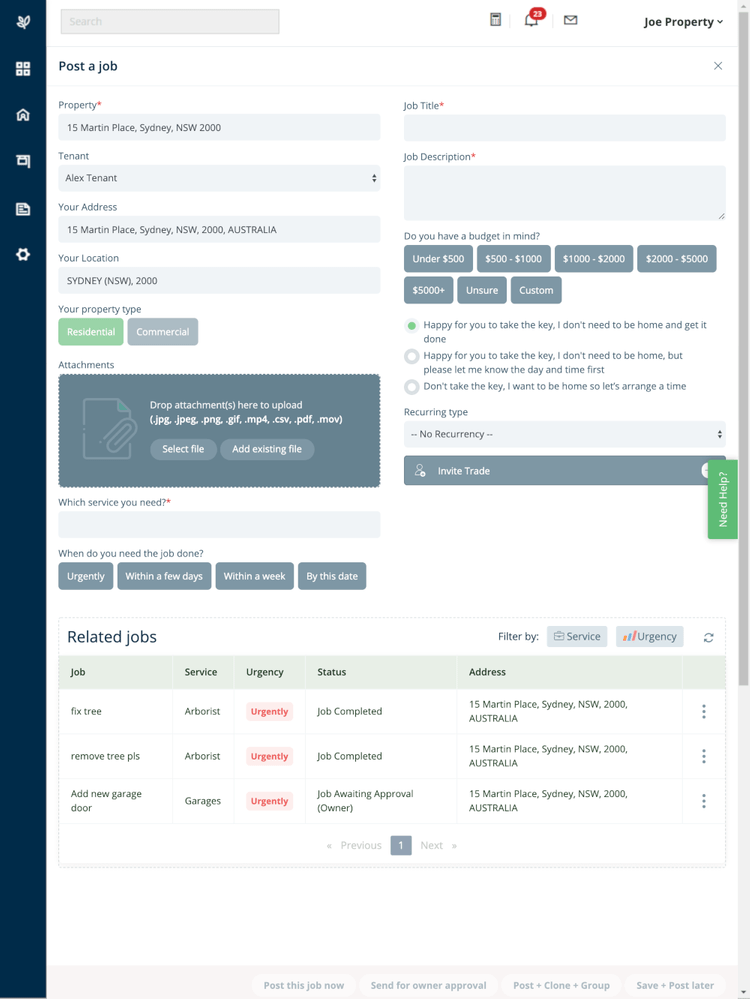750x999 pixels.
Task: Select page 1 in pagination
Action: 401,845
